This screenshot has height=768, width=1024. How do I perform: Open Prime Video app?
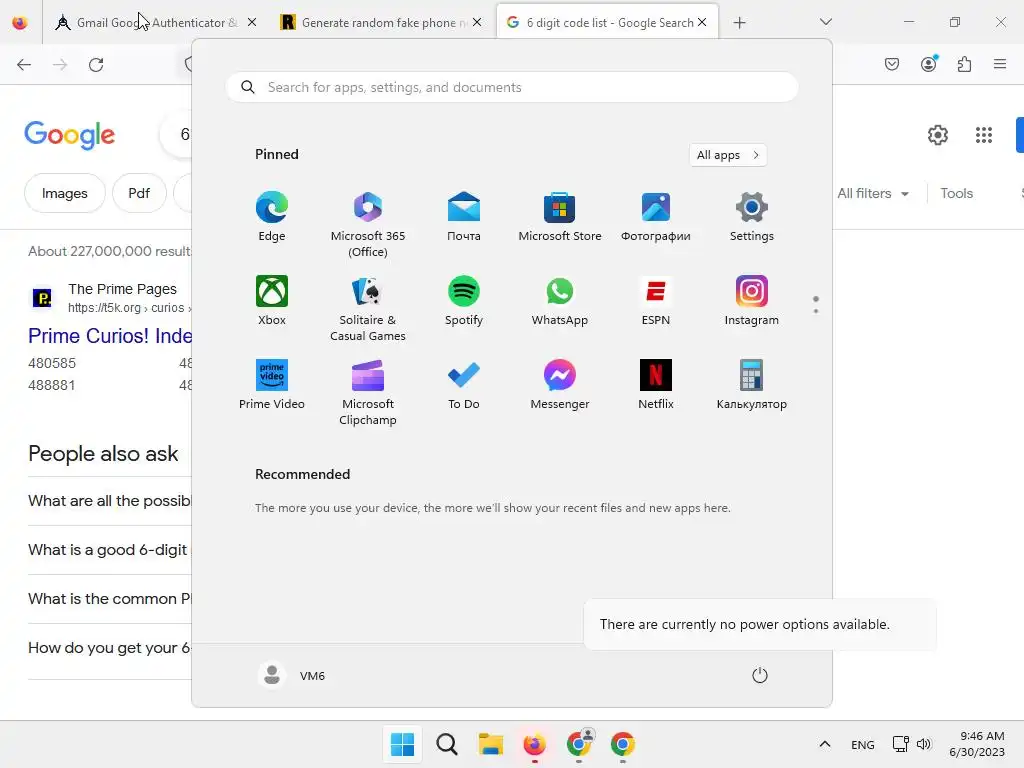coord(272,385)
